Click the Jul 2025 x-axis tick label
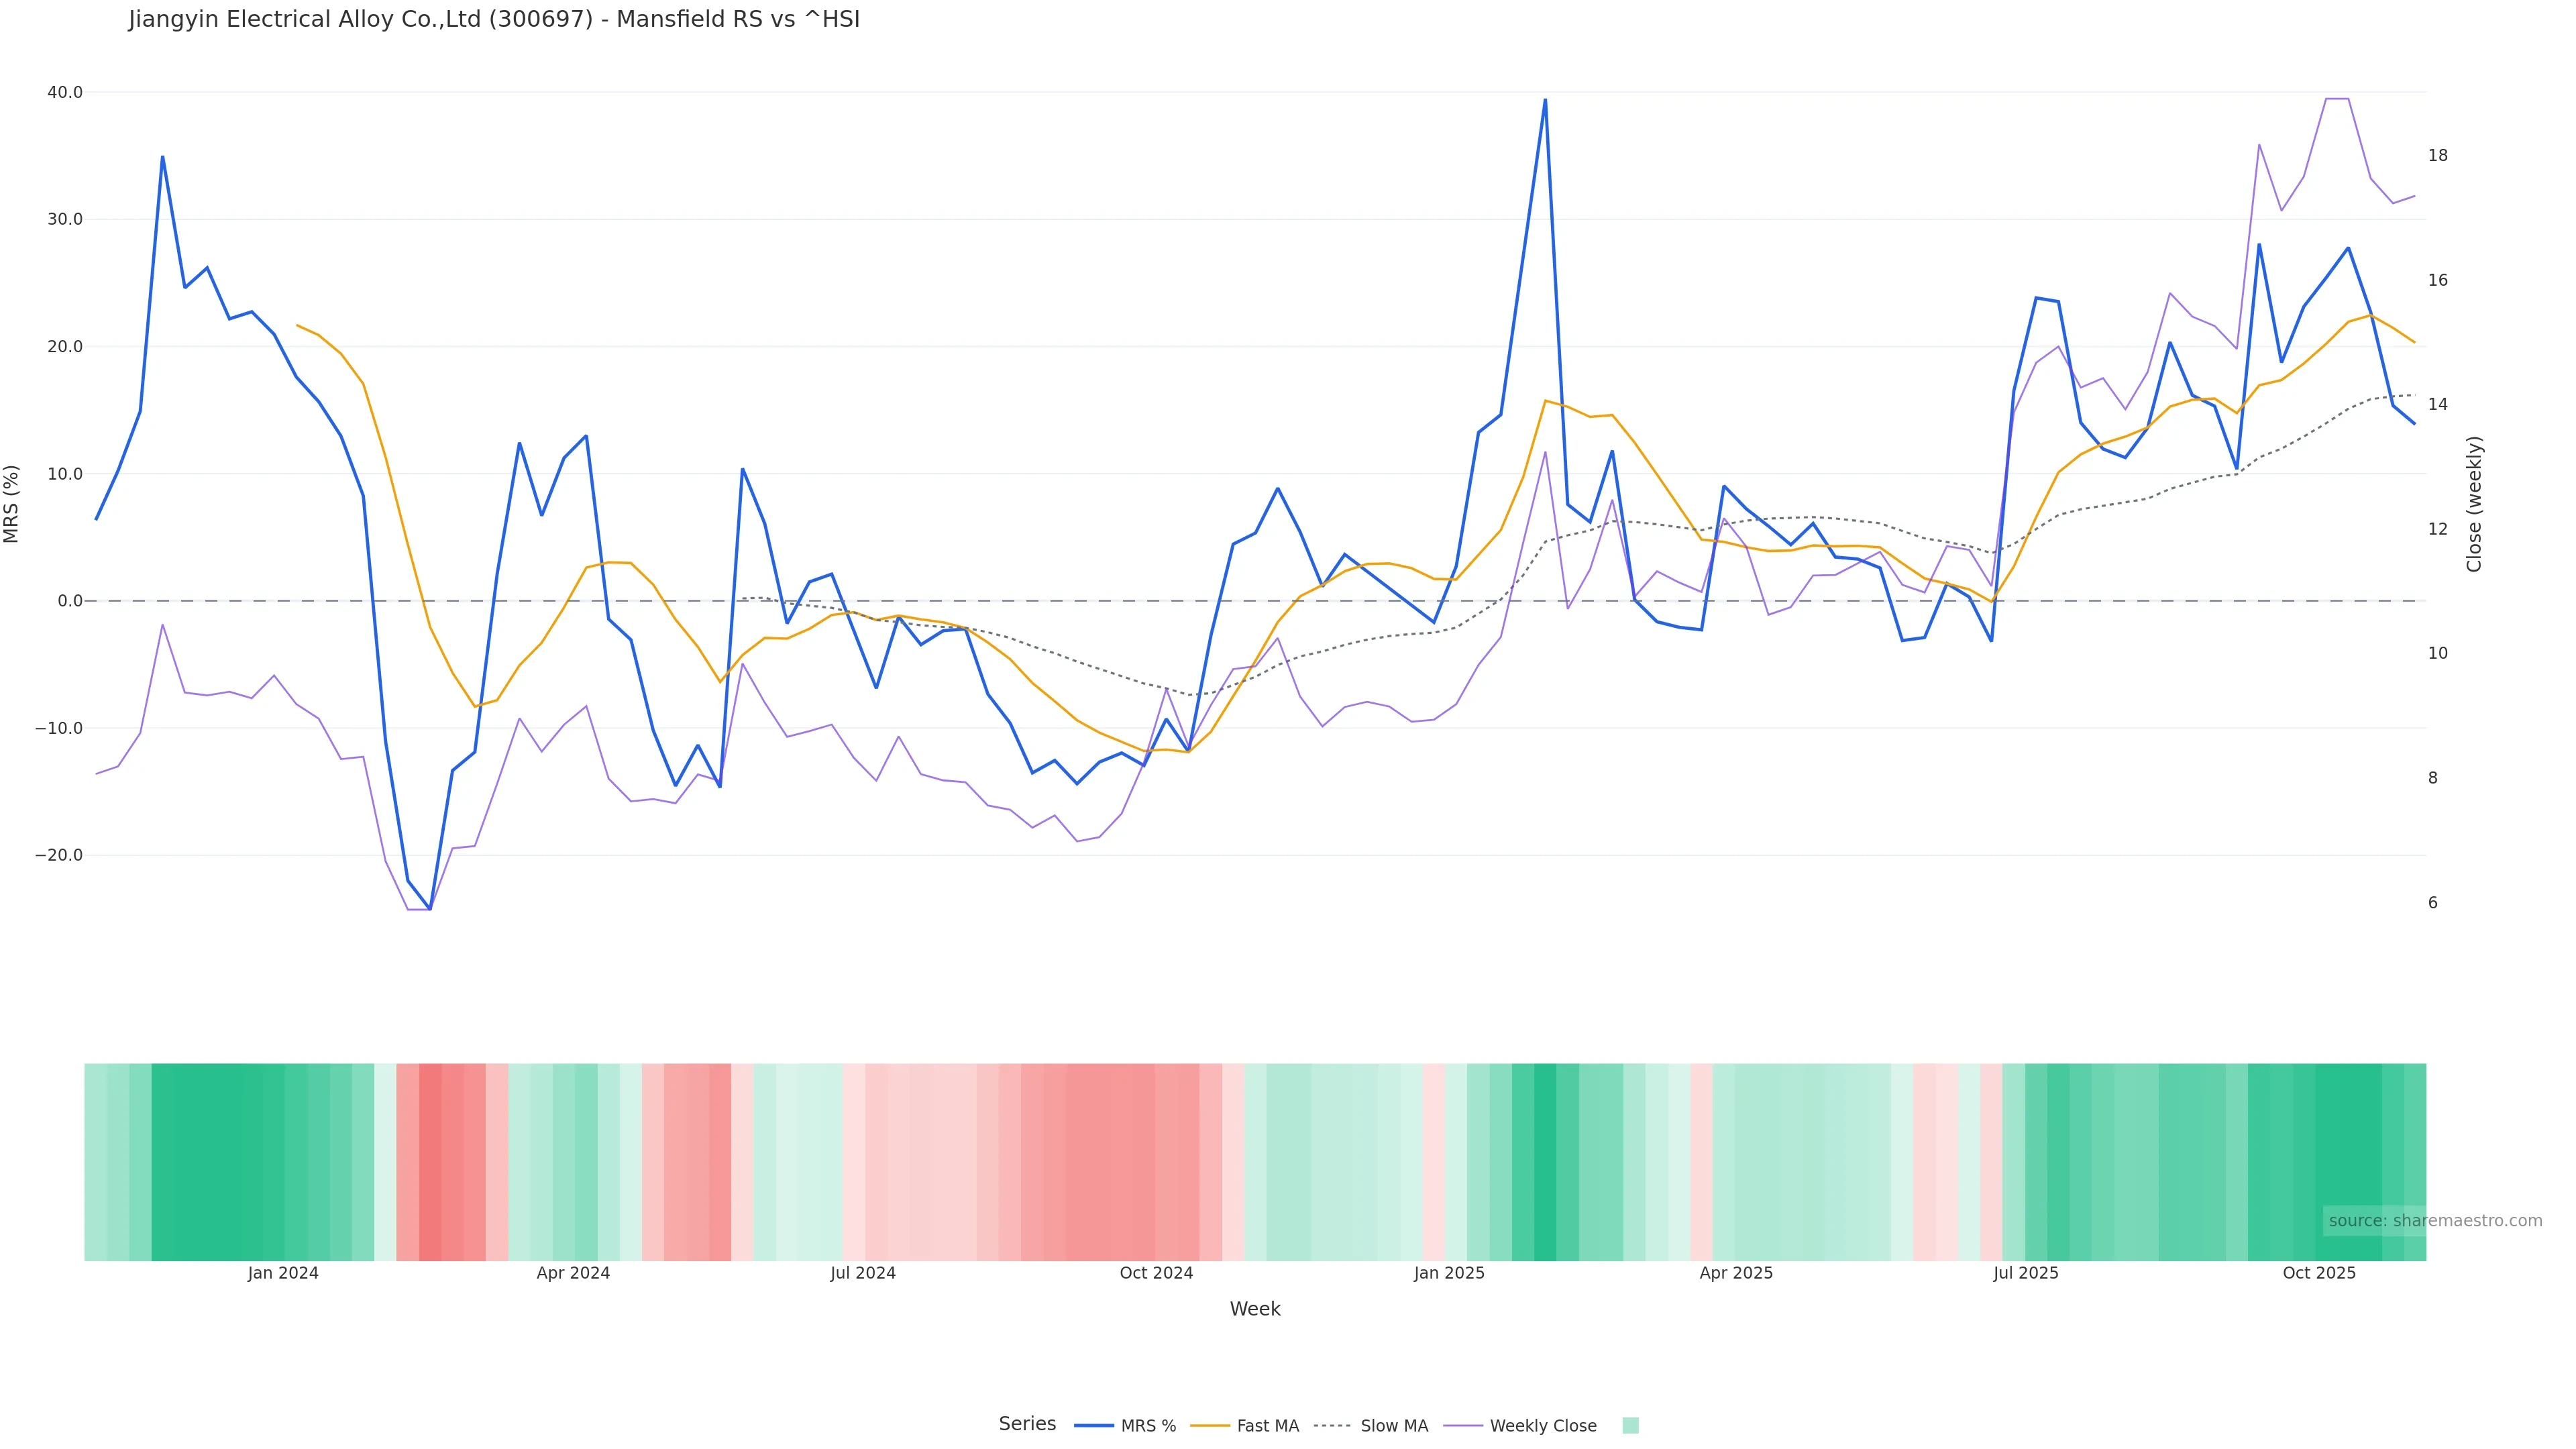The image size is (2576, 1449). coord(2025,1274)
